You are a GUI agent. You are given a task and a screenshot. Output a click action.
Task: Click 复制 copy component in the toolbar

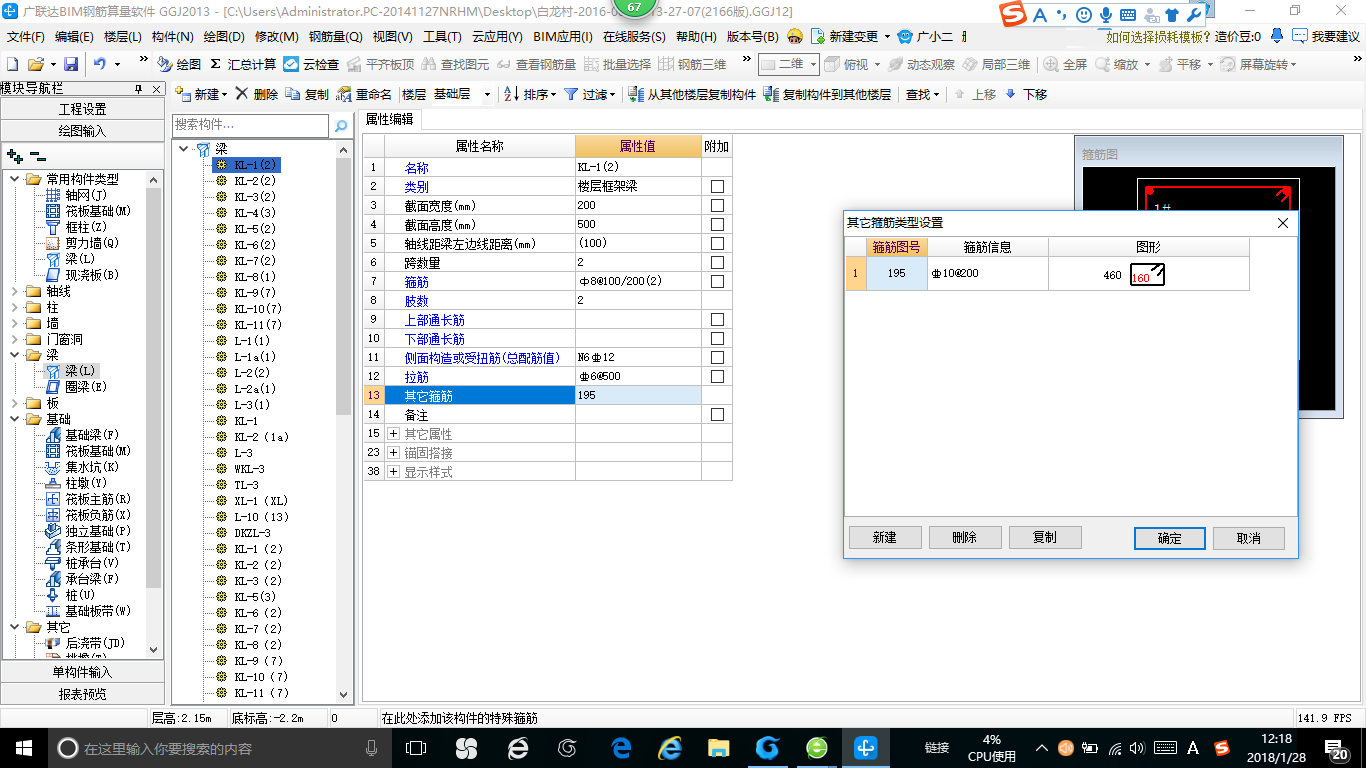pos(307,94)
